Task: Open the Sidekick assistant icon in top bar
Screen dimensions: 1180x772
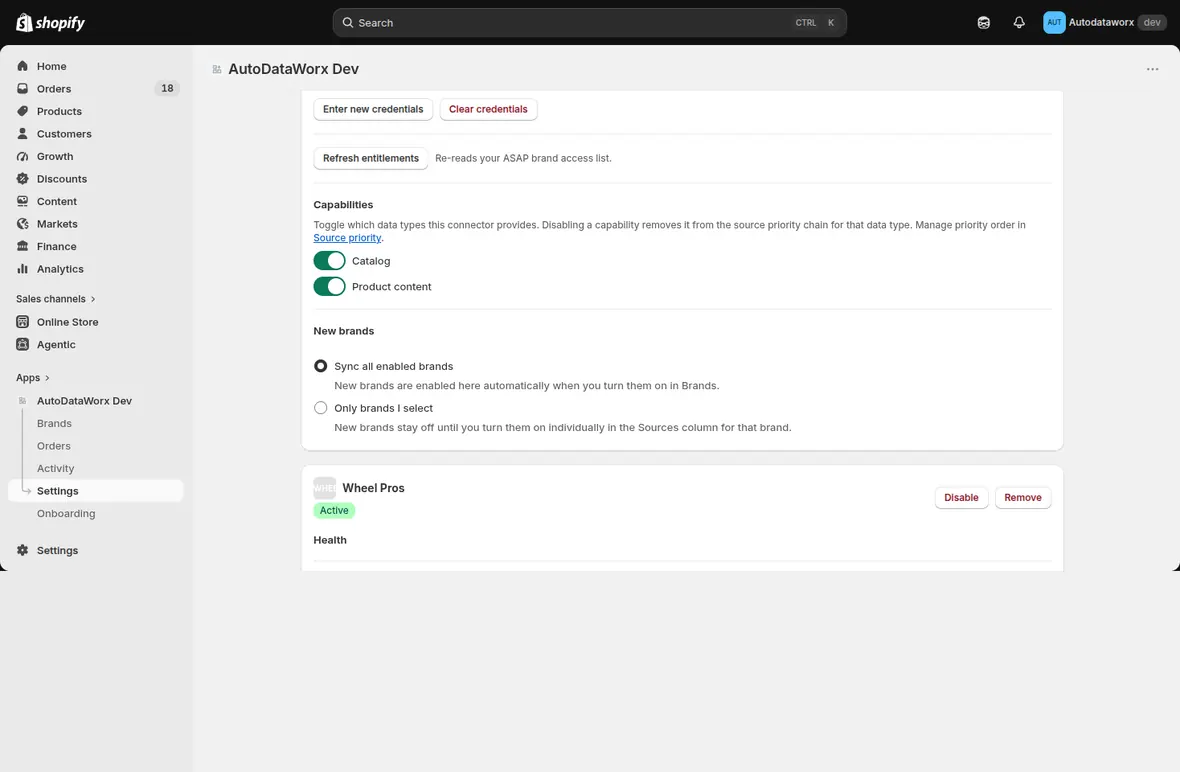Action: tap(984, 23)
